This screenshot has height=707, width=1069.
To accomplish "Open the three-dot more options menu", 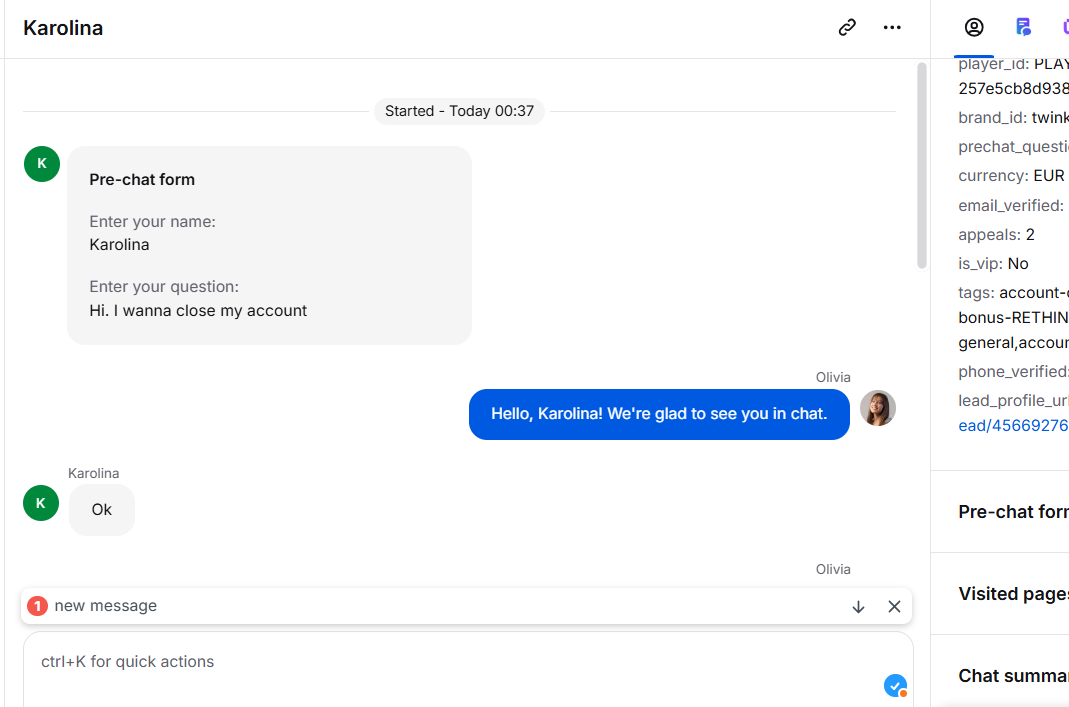I will (x=892, y=27).
